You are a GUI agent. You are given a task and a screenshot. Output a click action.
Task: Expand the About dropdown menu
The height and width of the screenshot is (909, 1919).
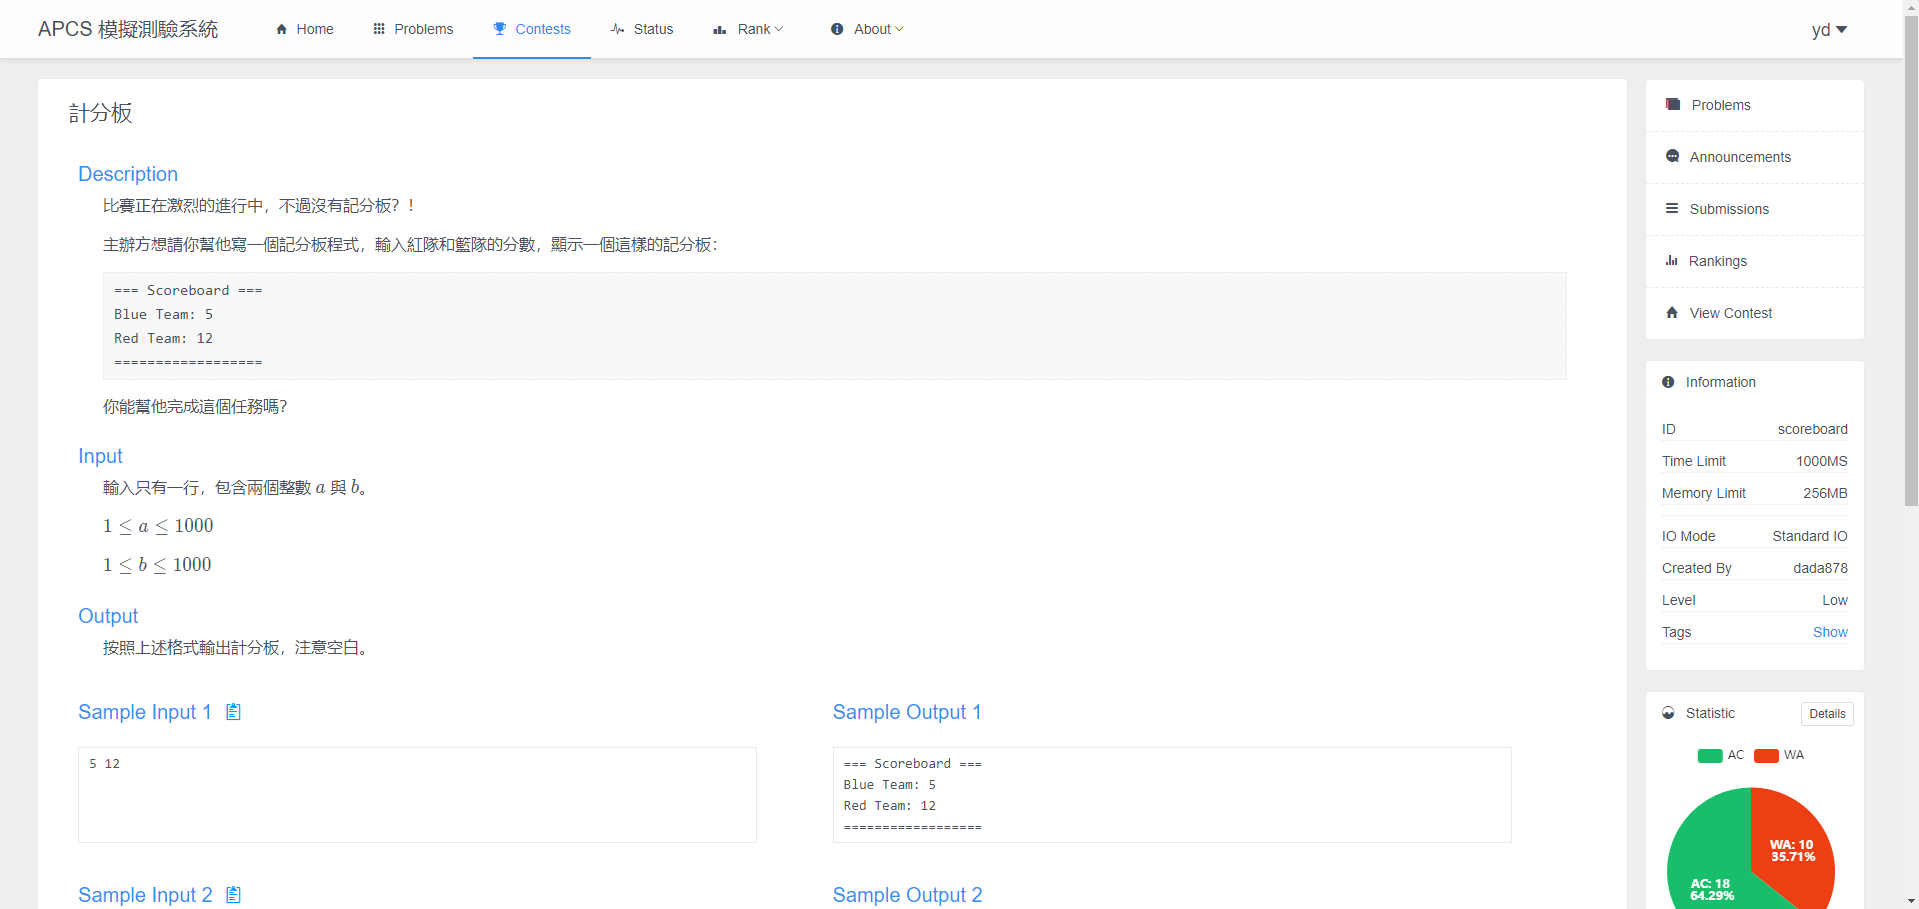867,29
